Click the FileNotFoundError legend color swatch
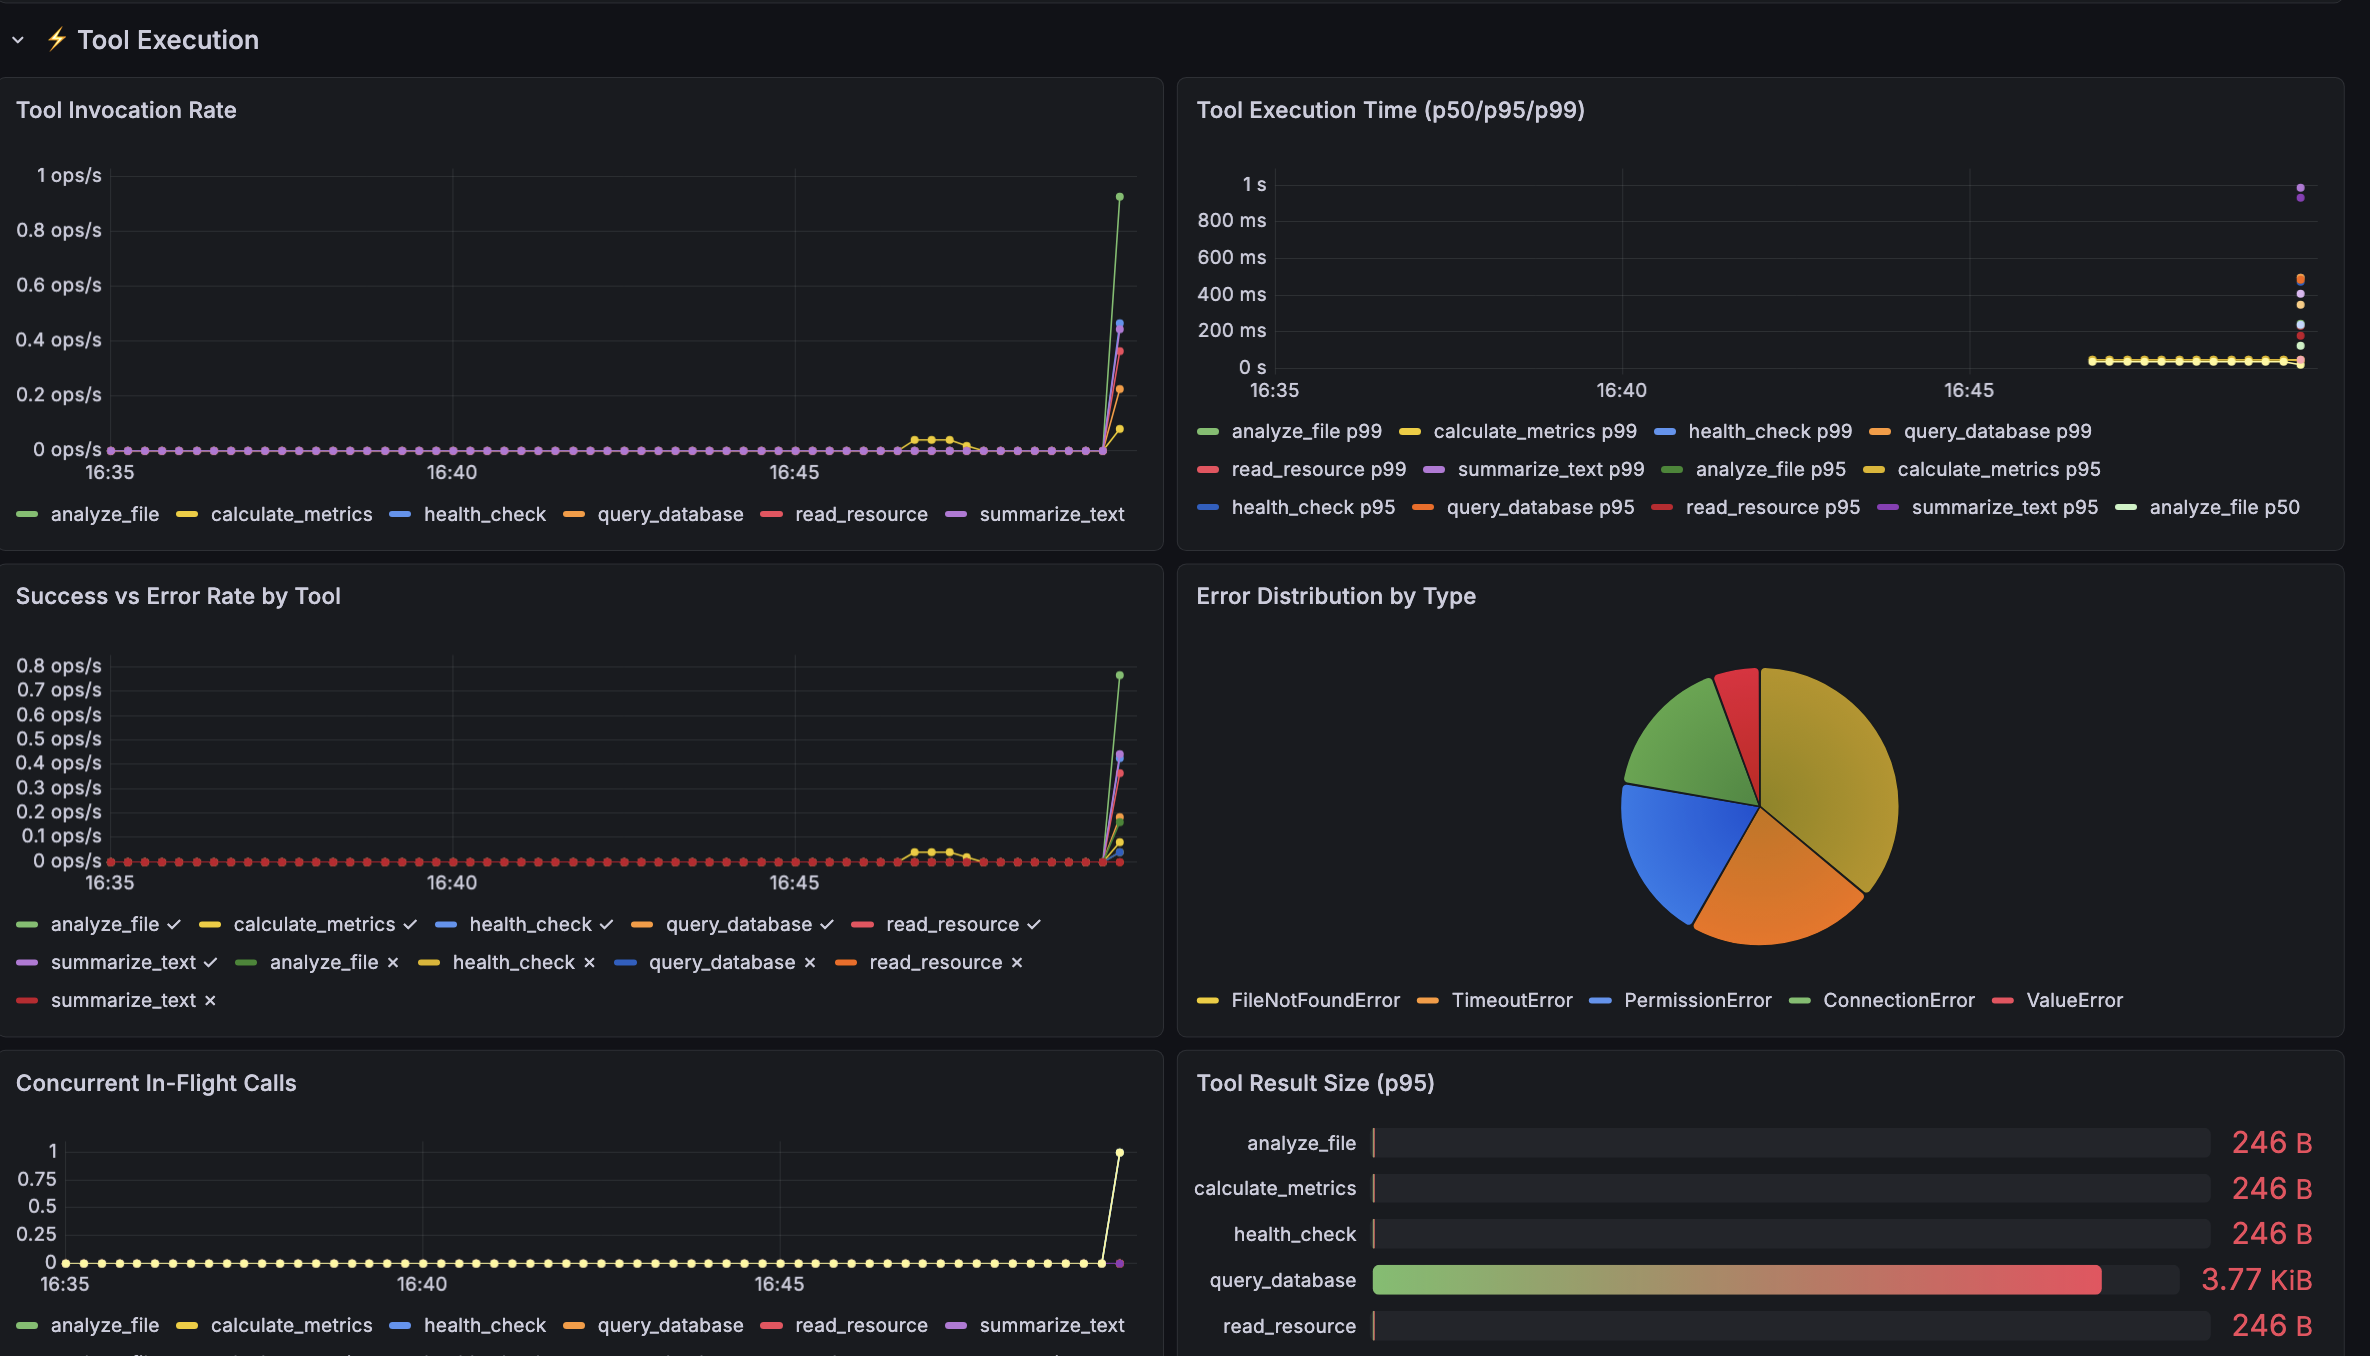2370x1356 pixels. pos(1208,1001)
